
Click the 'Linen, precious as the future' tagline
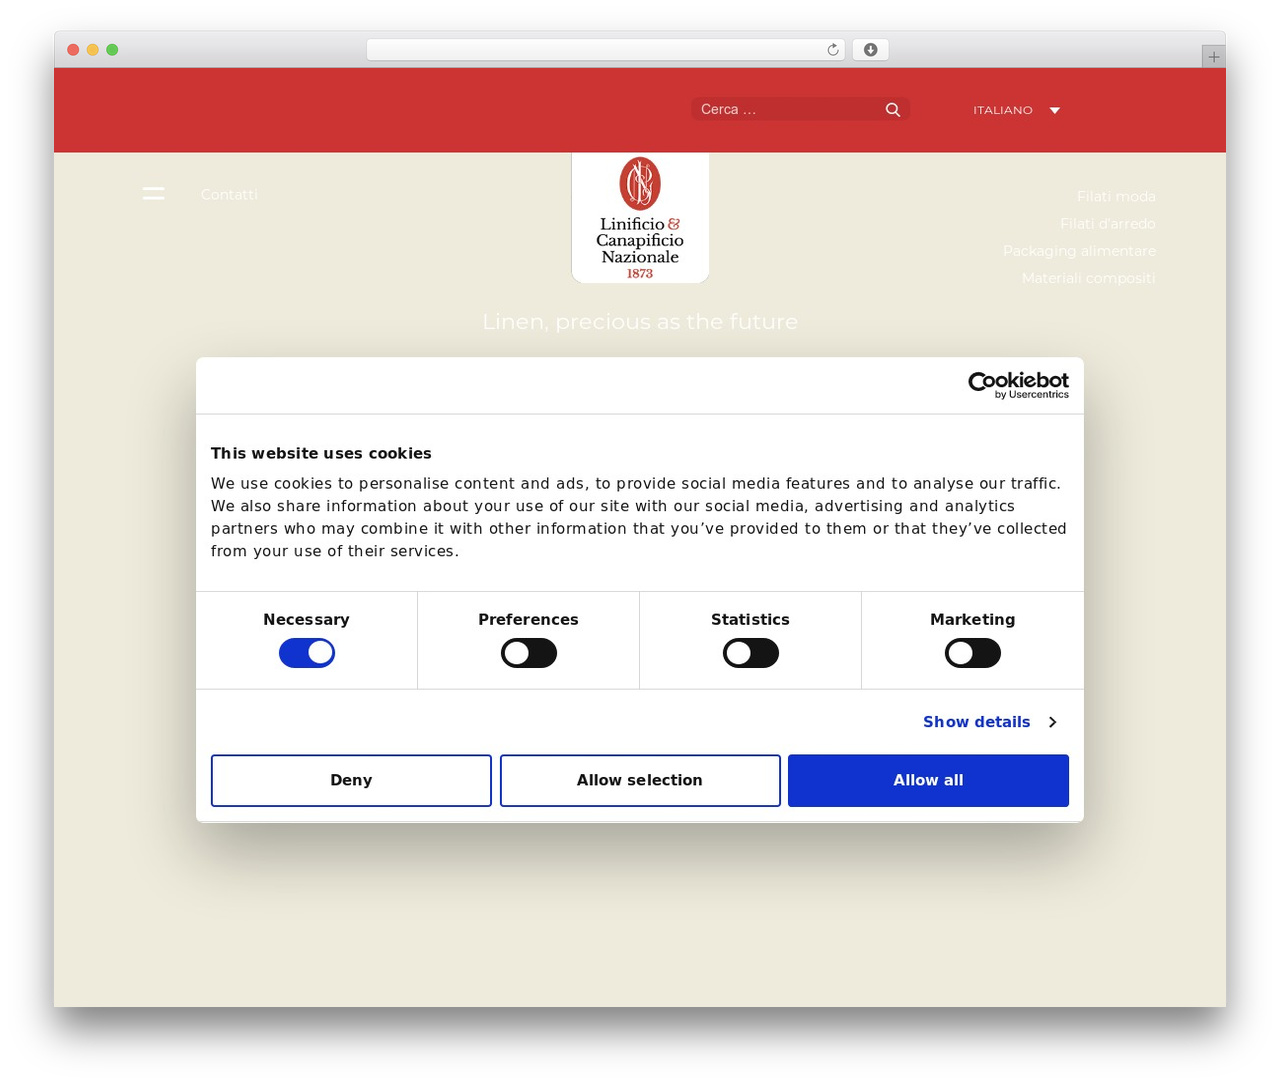(640, 322)
